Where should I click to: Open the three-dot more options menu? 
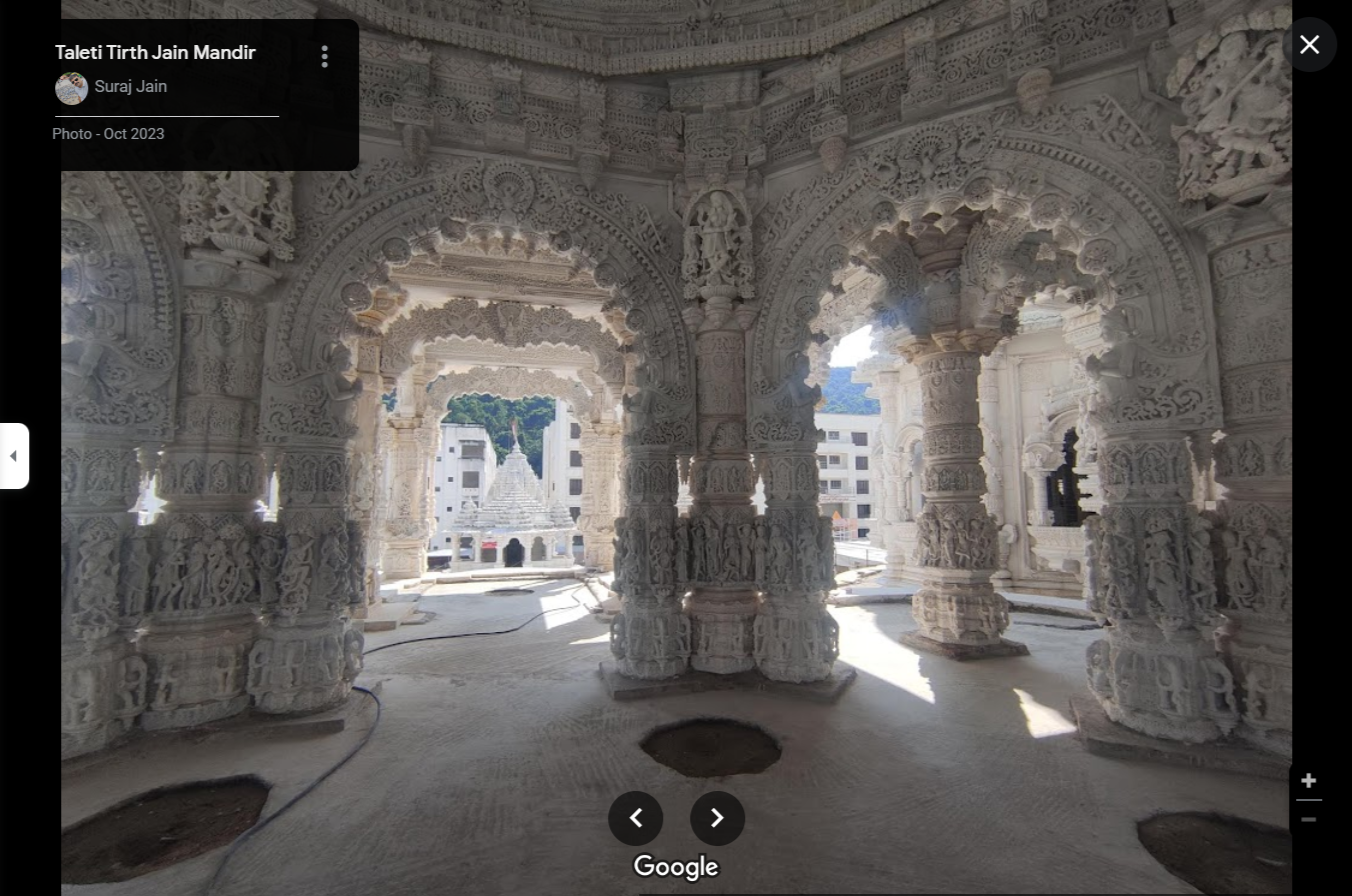pyautogui.click(x=324, y=56)
